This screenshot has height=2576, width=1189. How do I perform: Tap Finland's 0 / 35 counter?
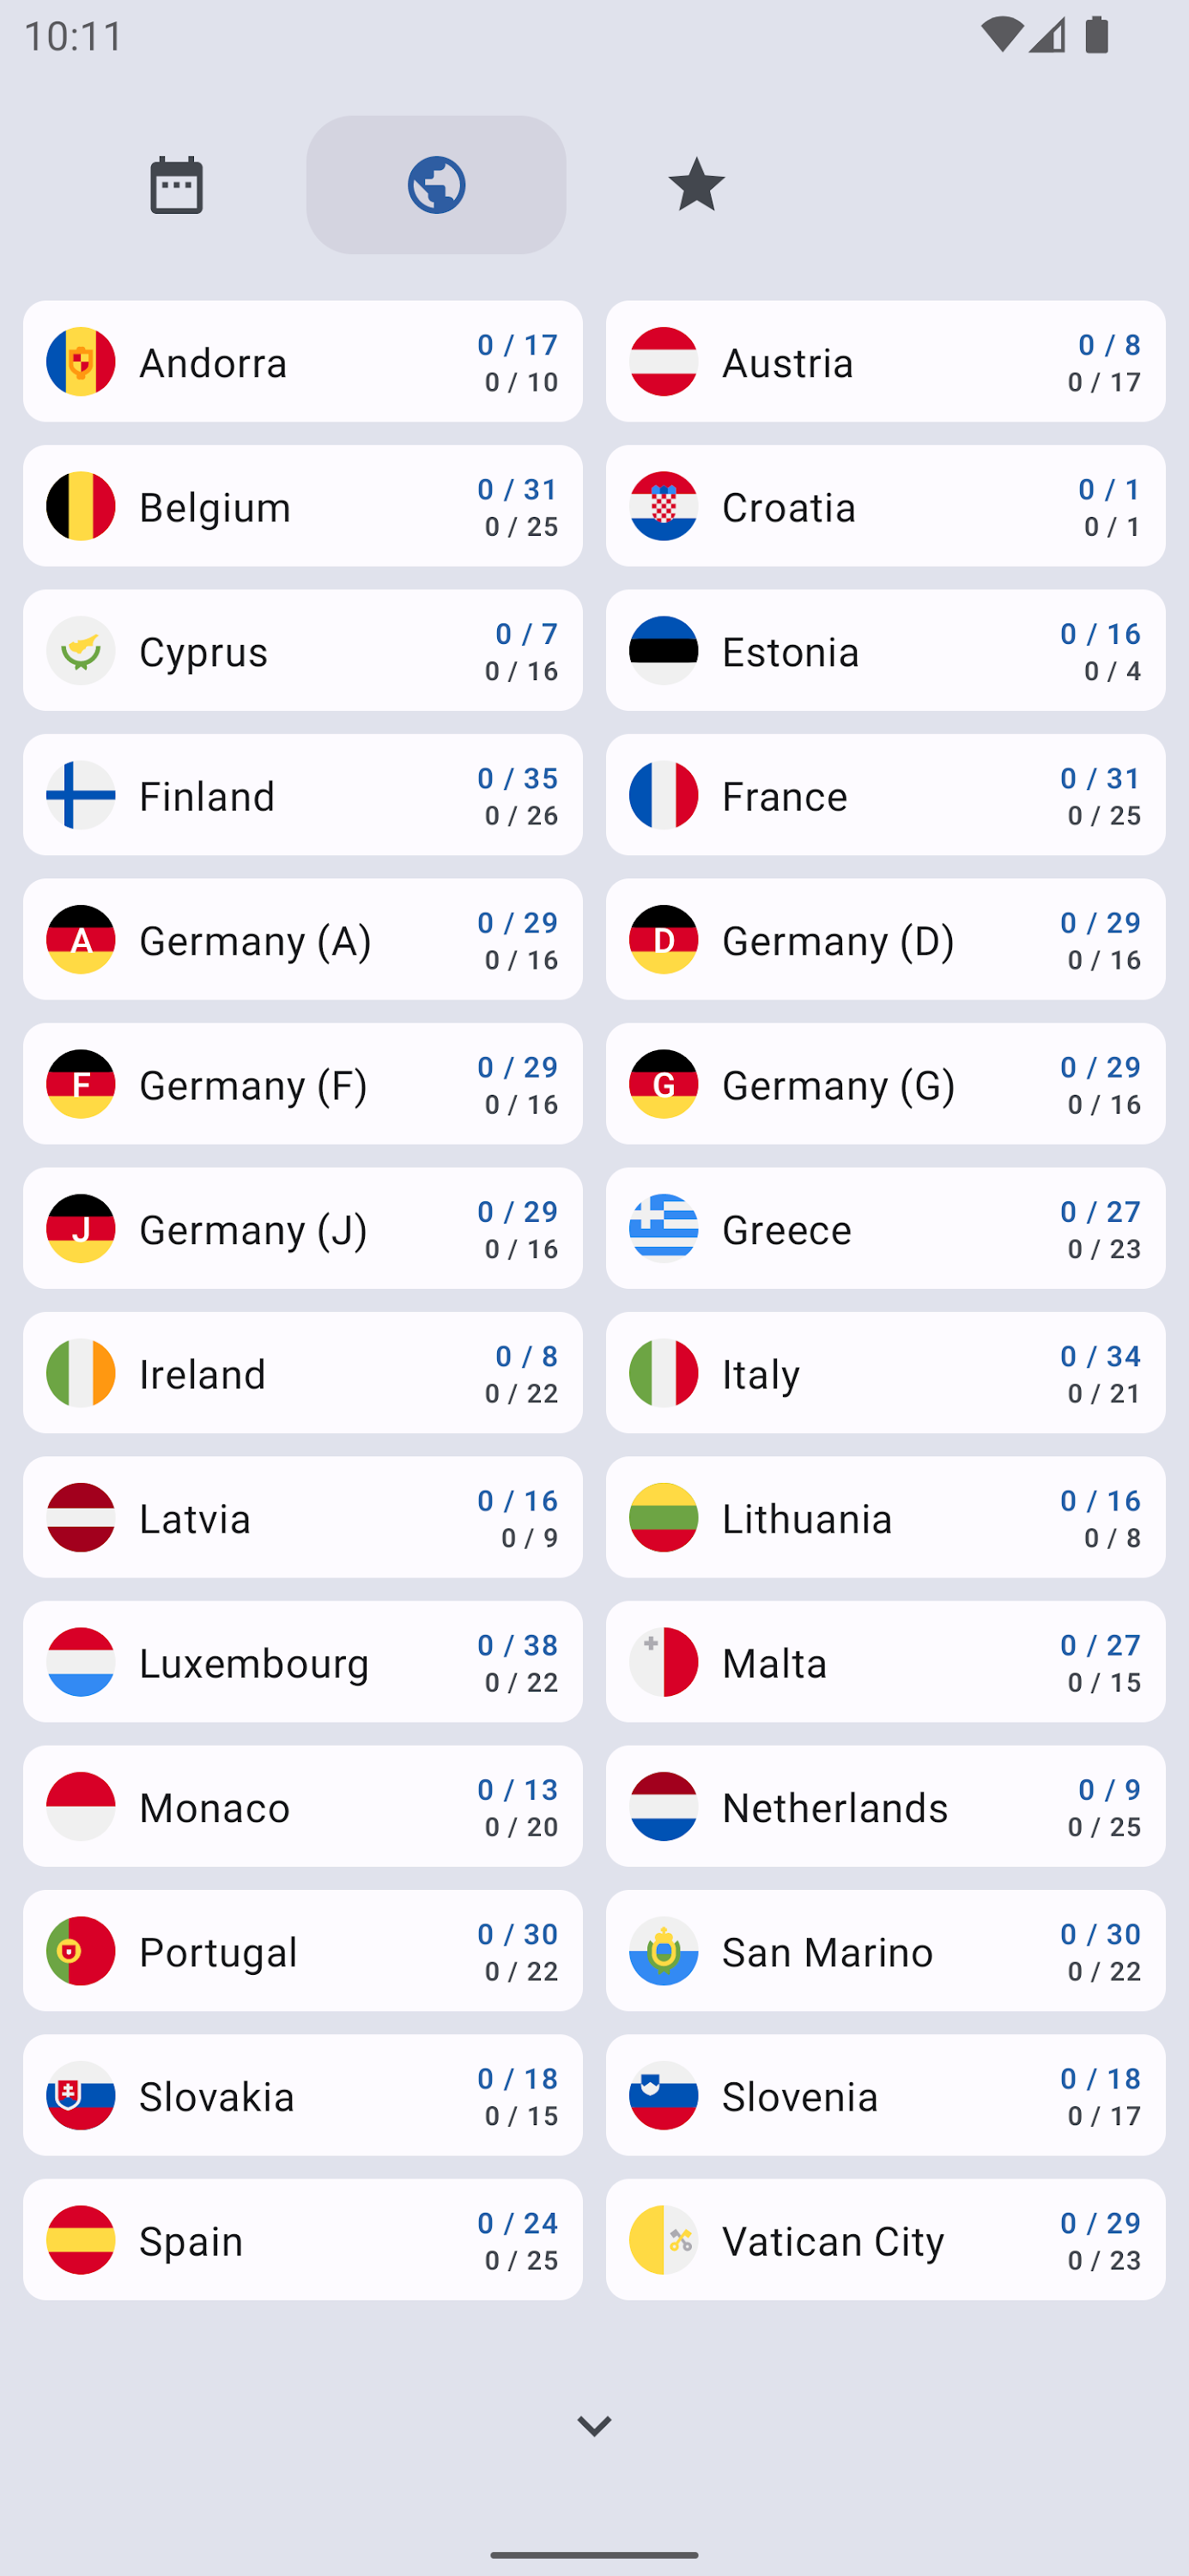(x=517, y=778)
